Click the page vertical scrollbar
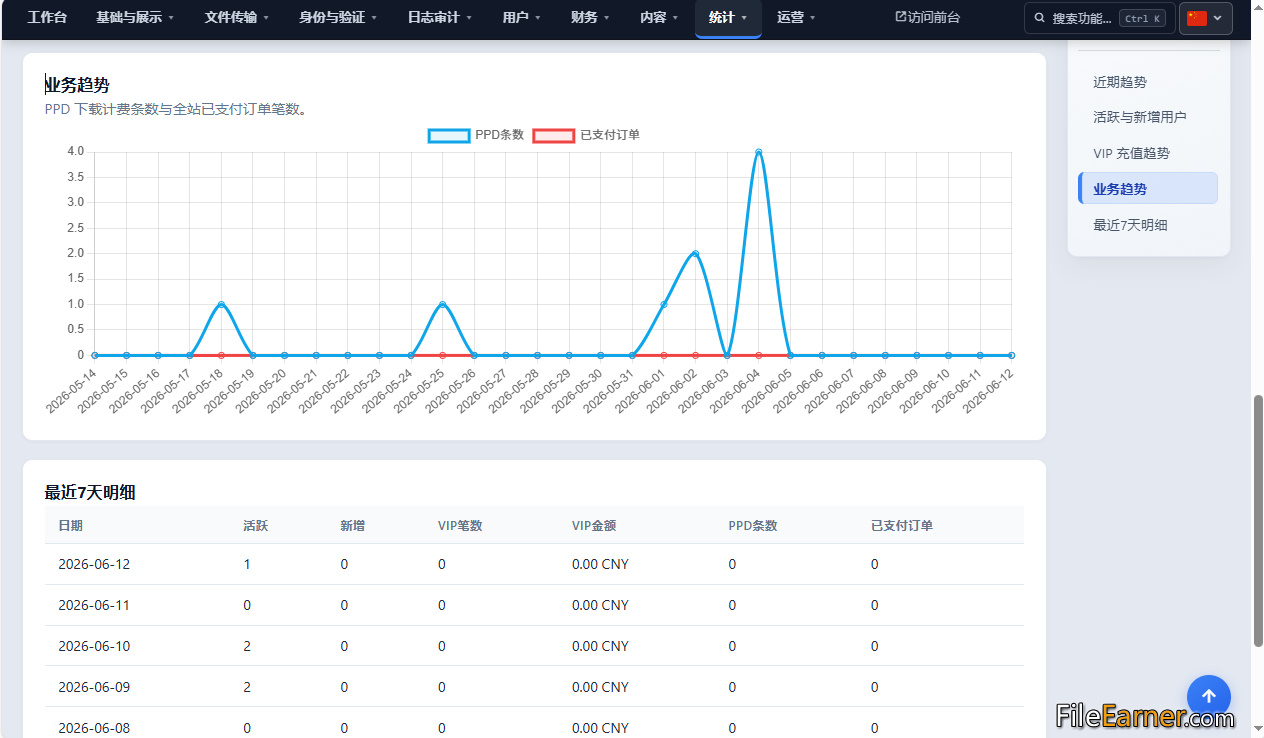The image size is (1264, 738). pyautogui.click(x=1258, y=520)
